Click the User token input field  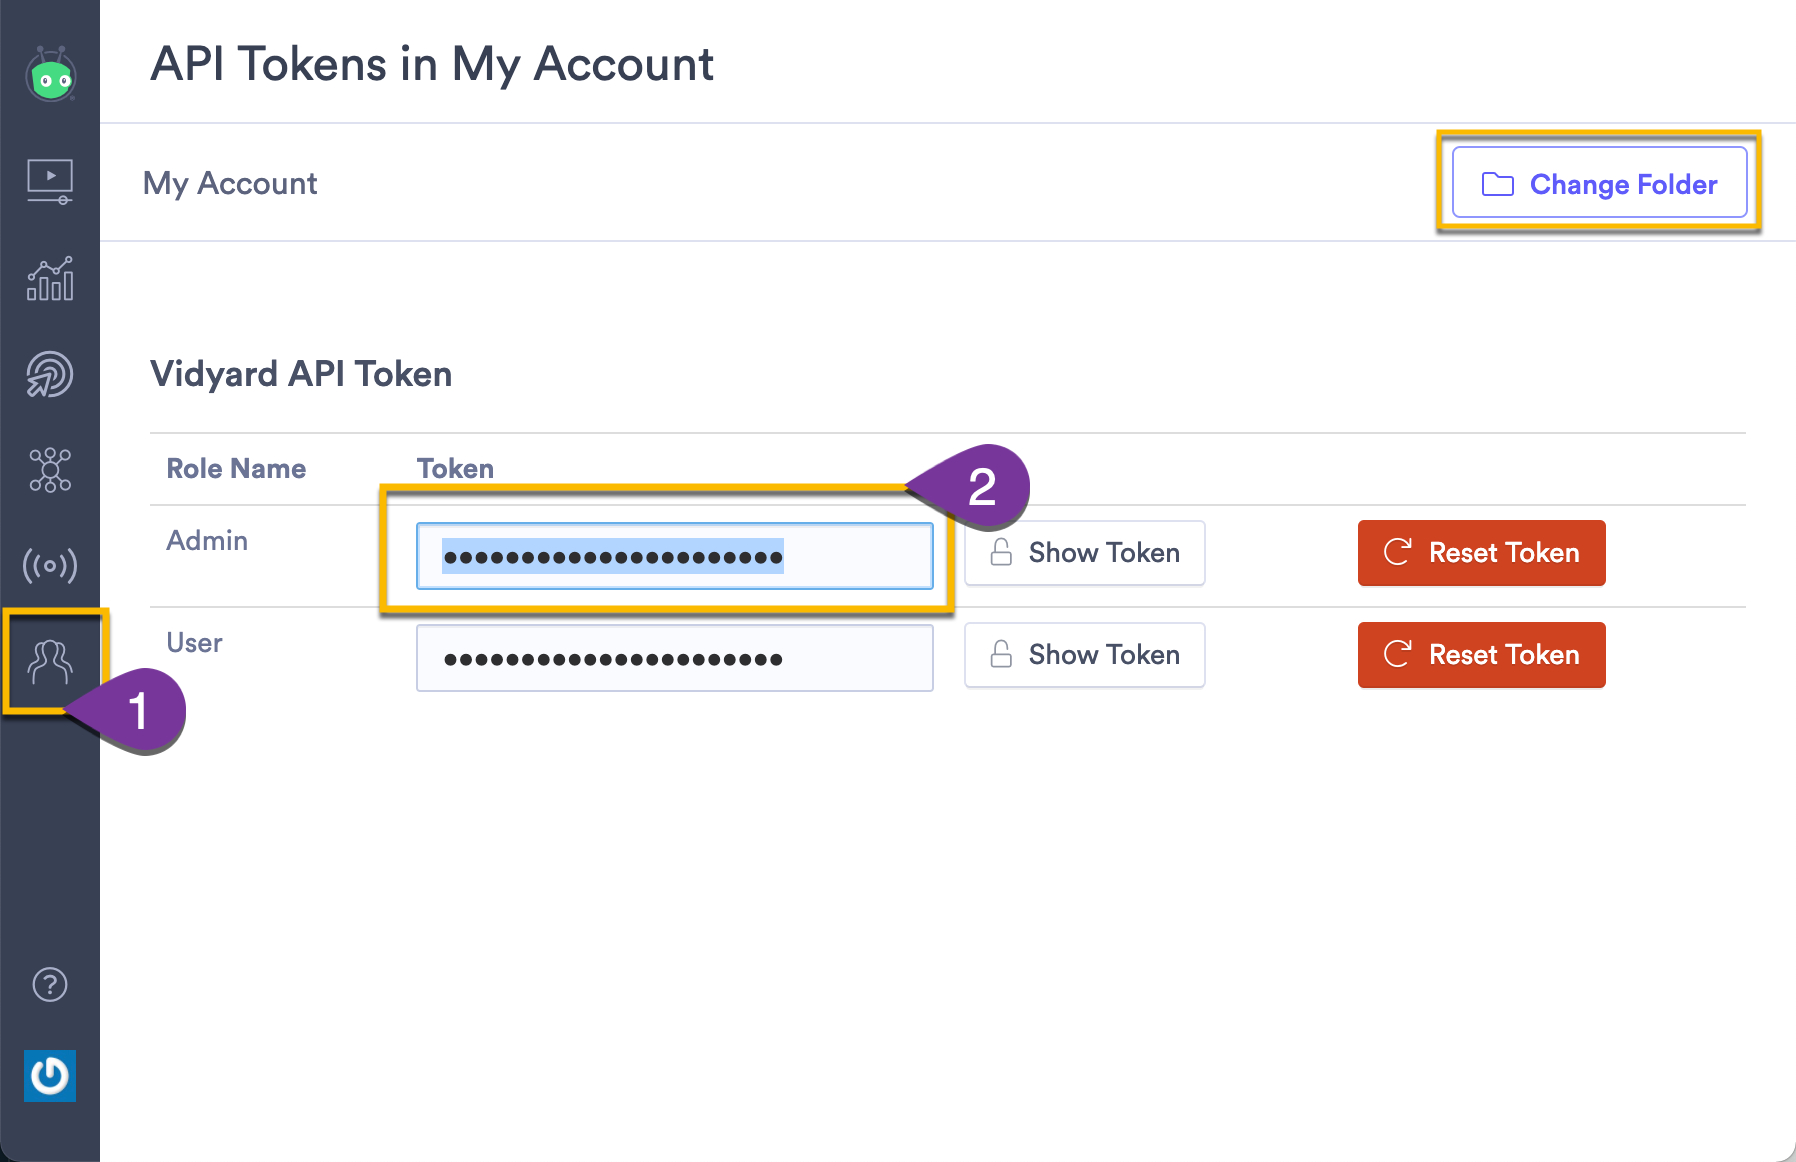click(x=675, y=658)
